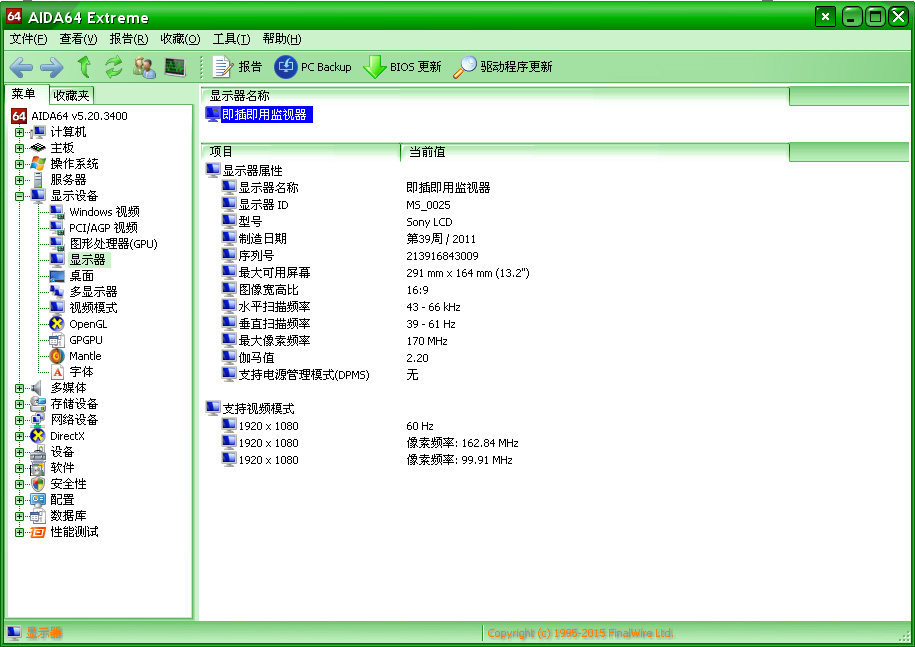915x647 pixels.
Task: Click the 操作系统 Windows flag icon
Action: [x=38, y=164]
